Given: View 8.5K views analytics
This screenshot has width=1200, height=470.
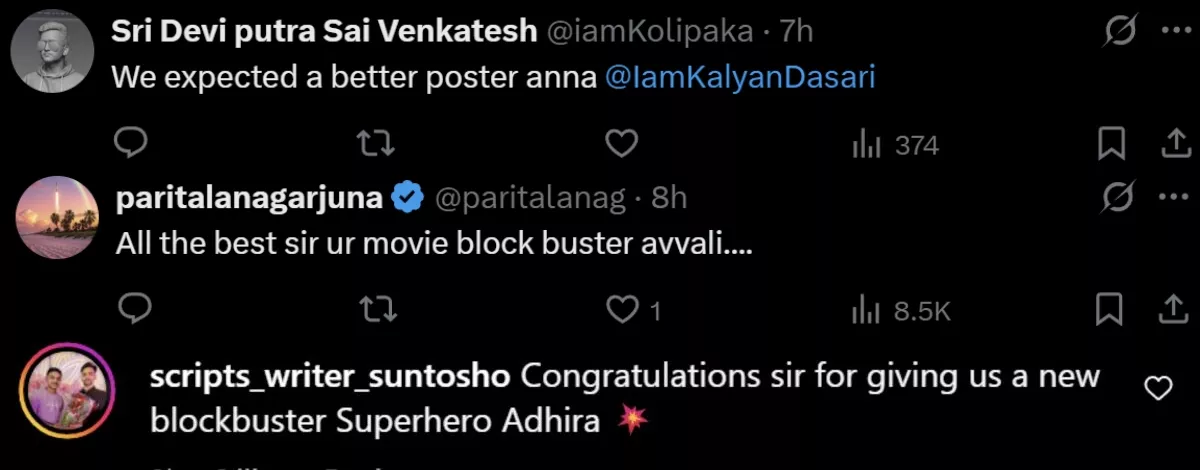Looking at the screenshot, I should pyautogui.click(x=900, y=312).
